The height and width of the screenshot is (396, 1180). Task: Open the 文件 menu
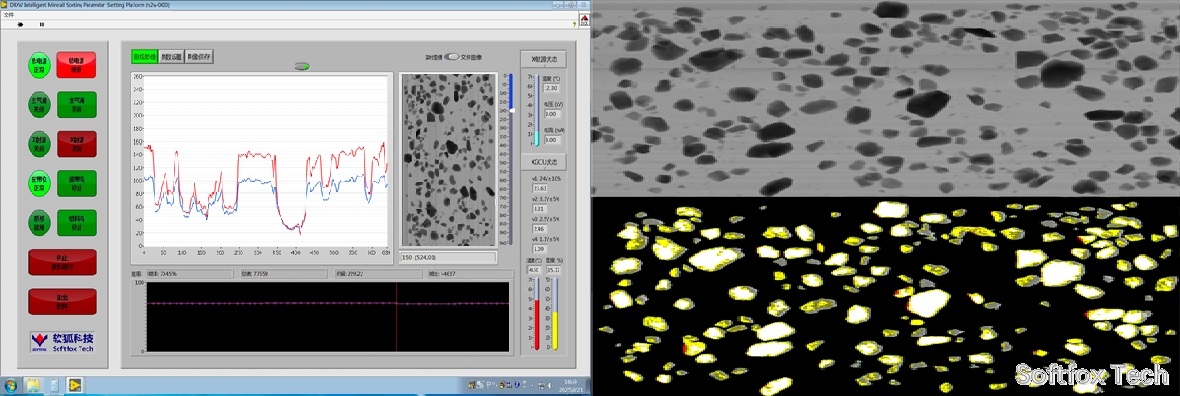coord(9,14)
